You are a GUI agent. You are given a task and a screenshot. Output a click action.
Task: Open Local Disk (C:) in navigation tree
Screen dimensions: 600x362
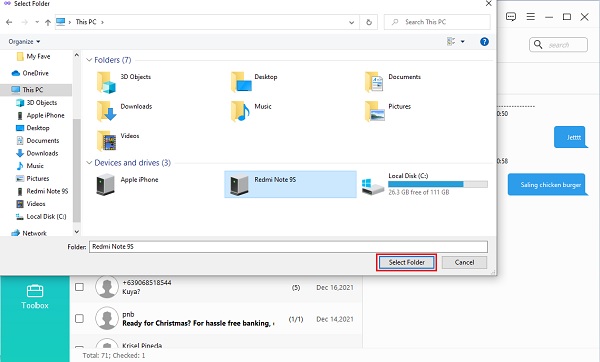pos(41,217)
